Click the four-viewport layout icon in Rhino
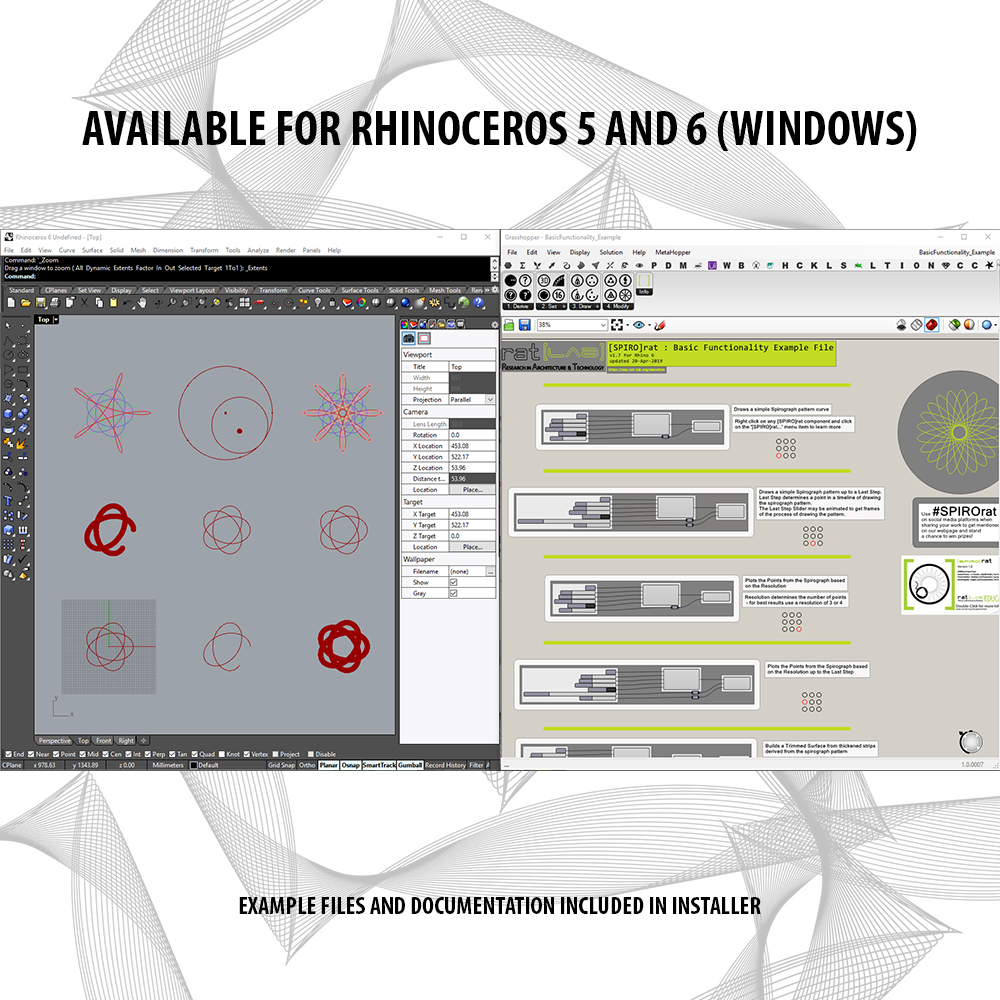 (244, 302)
